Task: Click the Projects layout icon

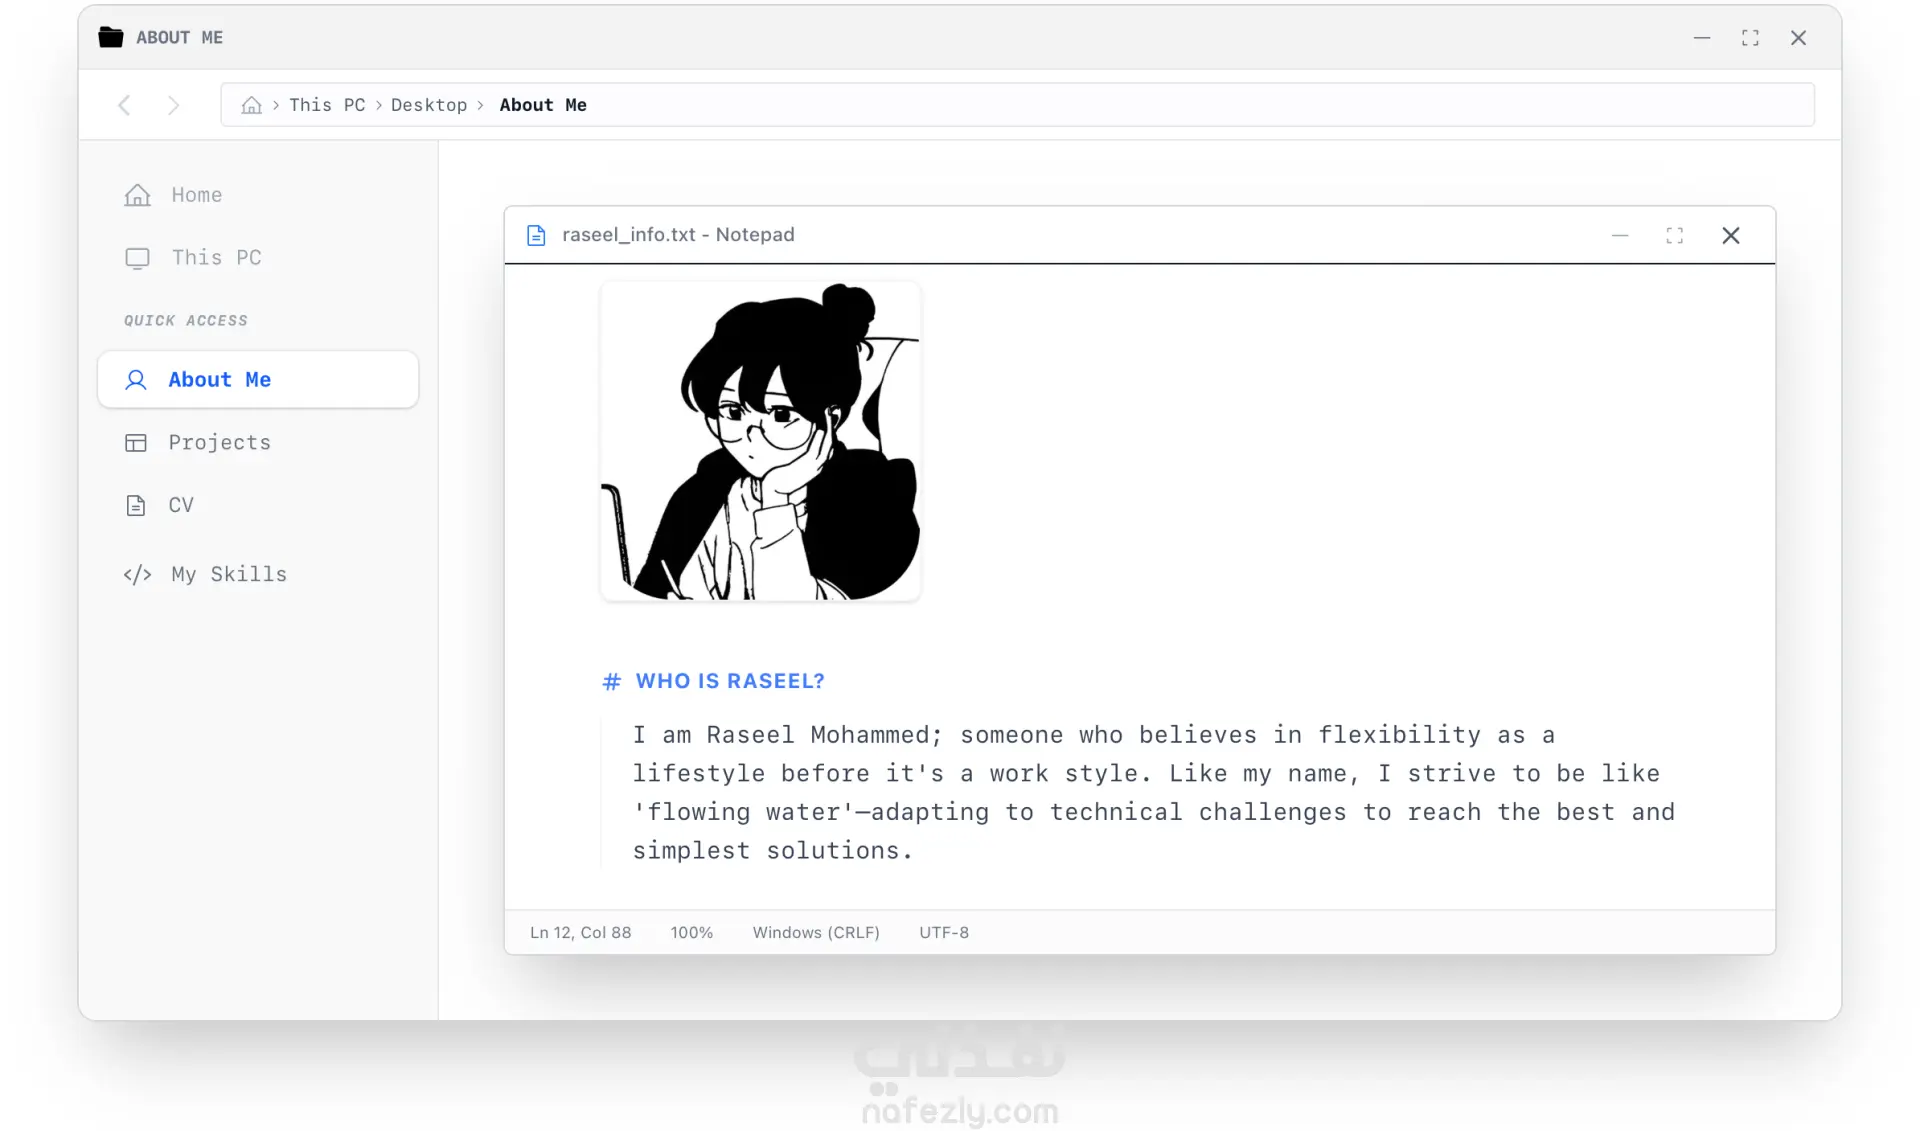Action: (136, 443)
